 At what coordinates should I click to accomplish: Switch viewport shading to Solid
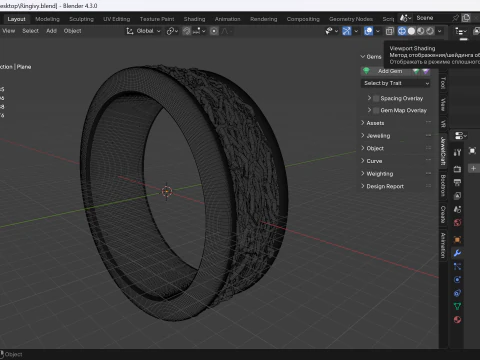tap(411, 31)
